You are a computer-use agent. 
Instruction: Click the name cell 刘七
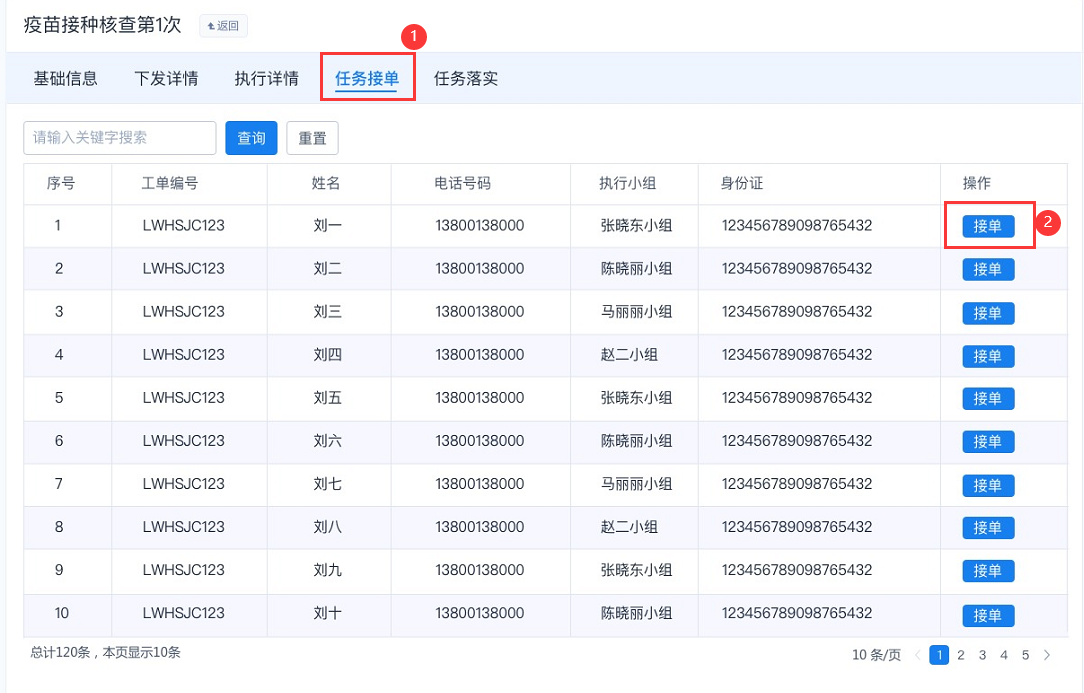(328, 483)
